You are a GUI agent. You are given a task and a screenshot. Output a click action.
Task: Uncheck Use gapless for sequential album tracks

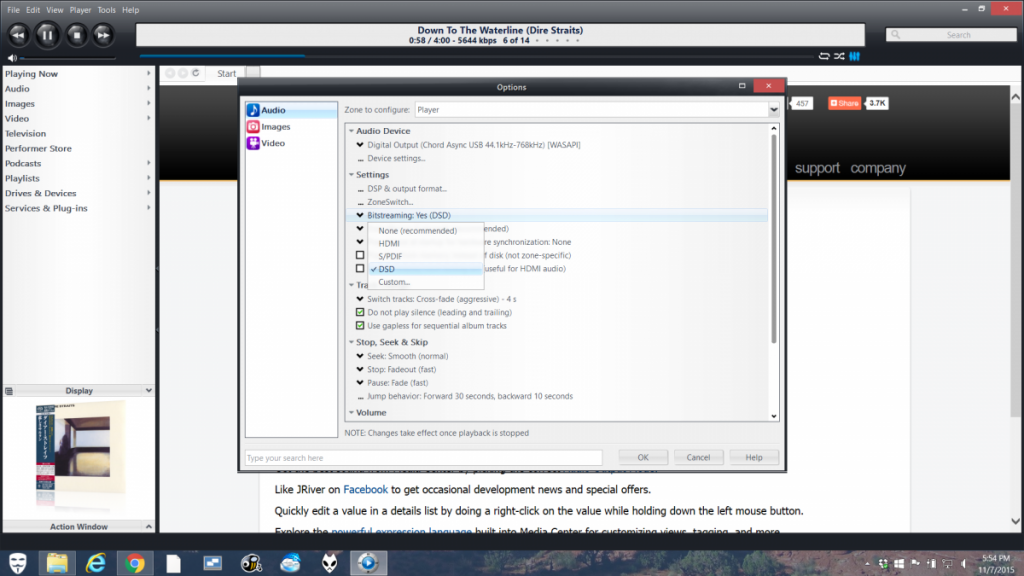[x=360, y=325]
